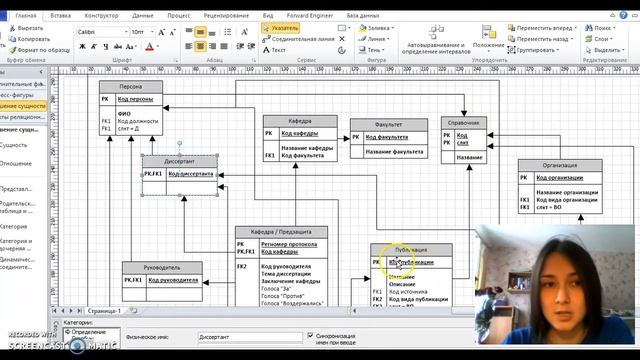
Task: Align text to bottom
Action: click(212, 32)
